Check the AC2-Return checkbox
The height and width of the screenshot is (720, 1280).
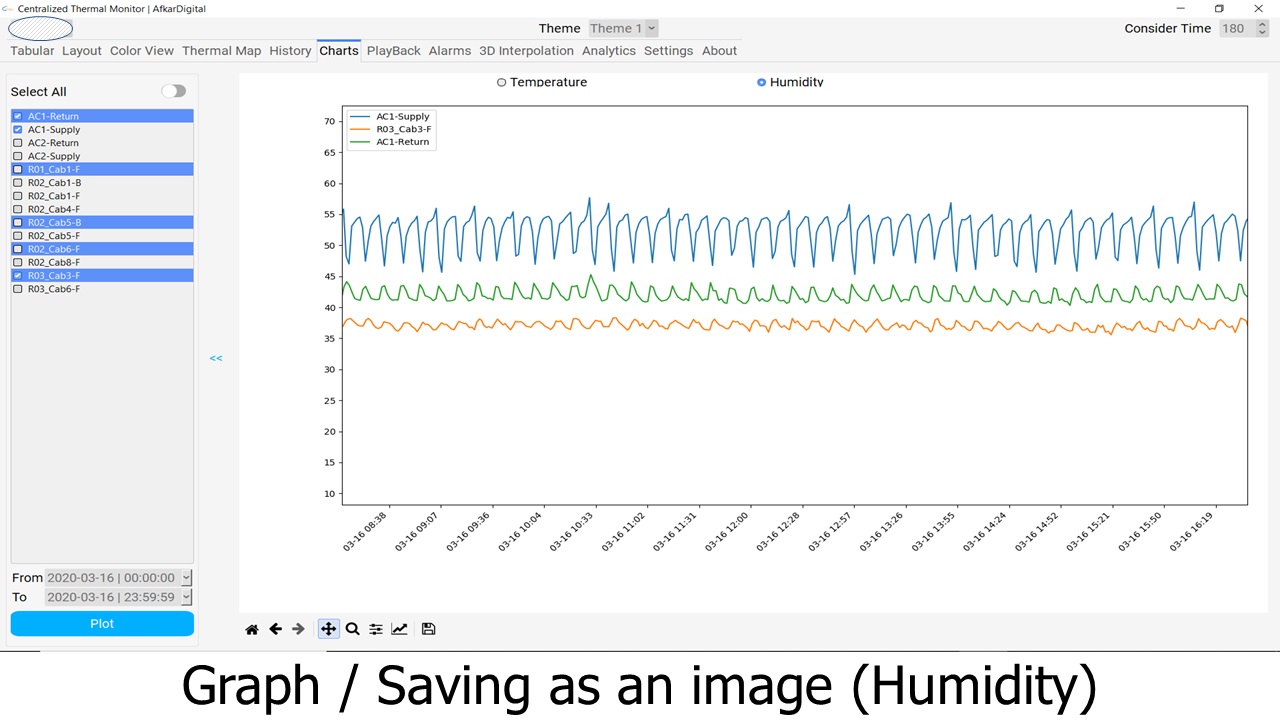[x=17, y=143]
